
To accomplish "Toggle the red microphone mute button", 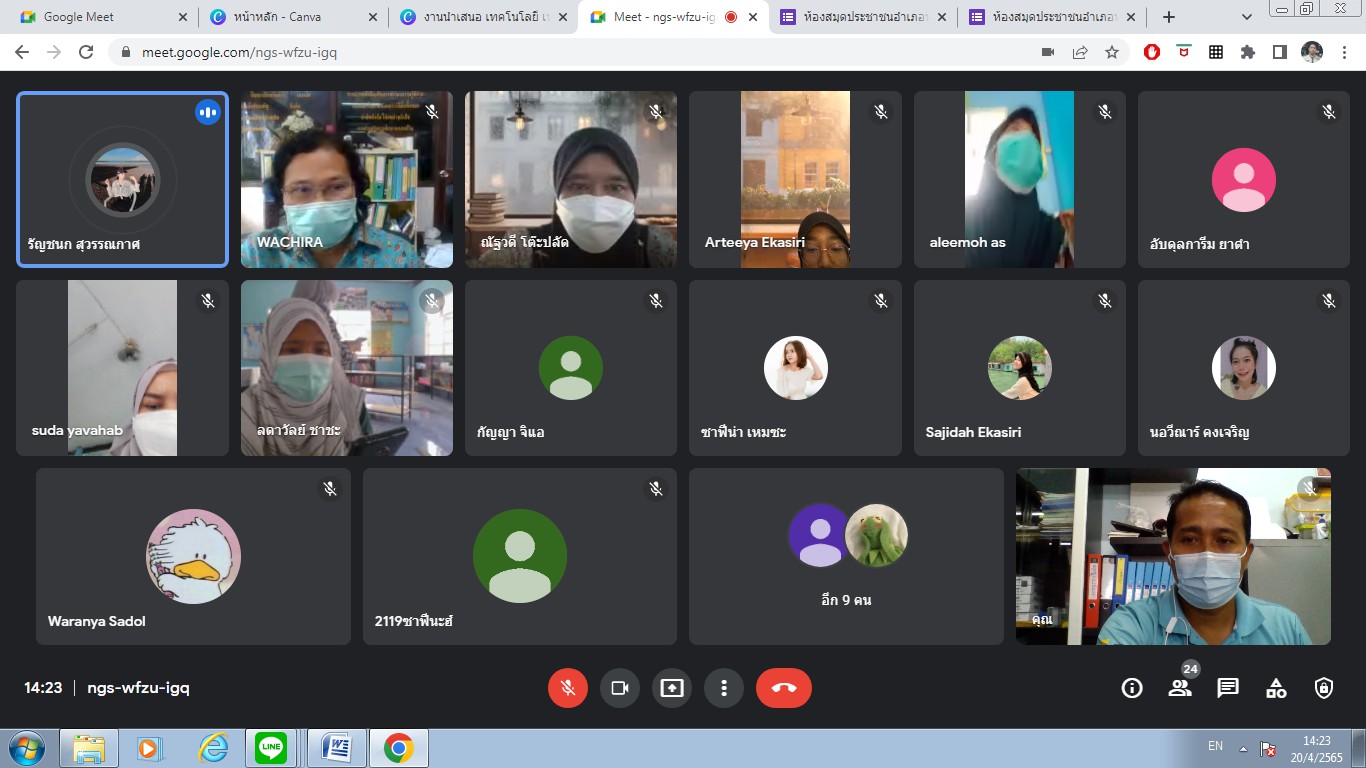I will [568, 688].
